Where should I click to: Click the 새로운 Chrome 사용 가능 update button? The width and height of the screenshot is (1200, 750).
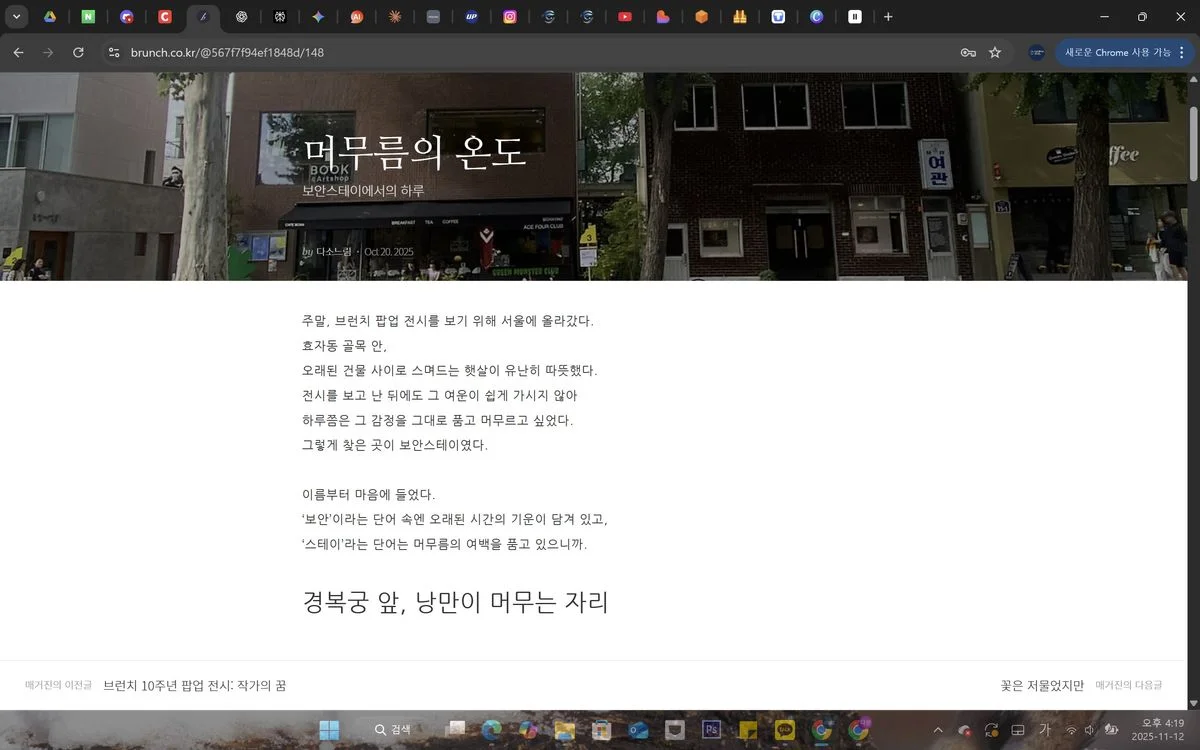[1117, 52]
